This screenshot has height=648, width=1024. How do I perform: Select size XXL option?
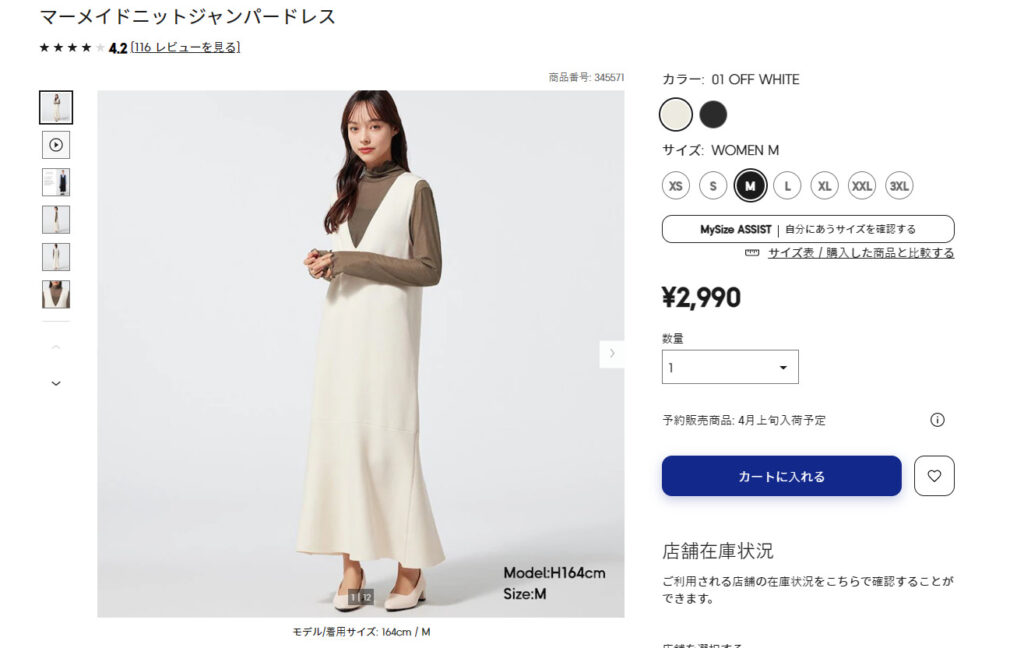[x=862, y=186]
